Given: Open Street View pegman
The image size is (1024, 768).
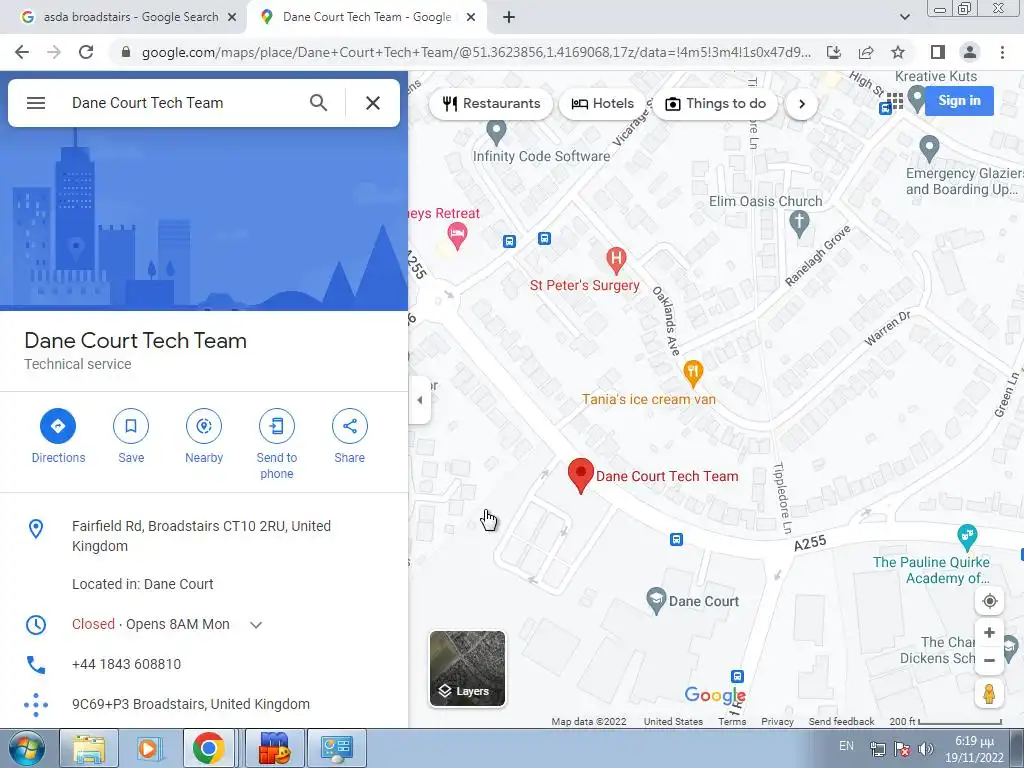Looking at the screenshot, I should click(989, 693).
